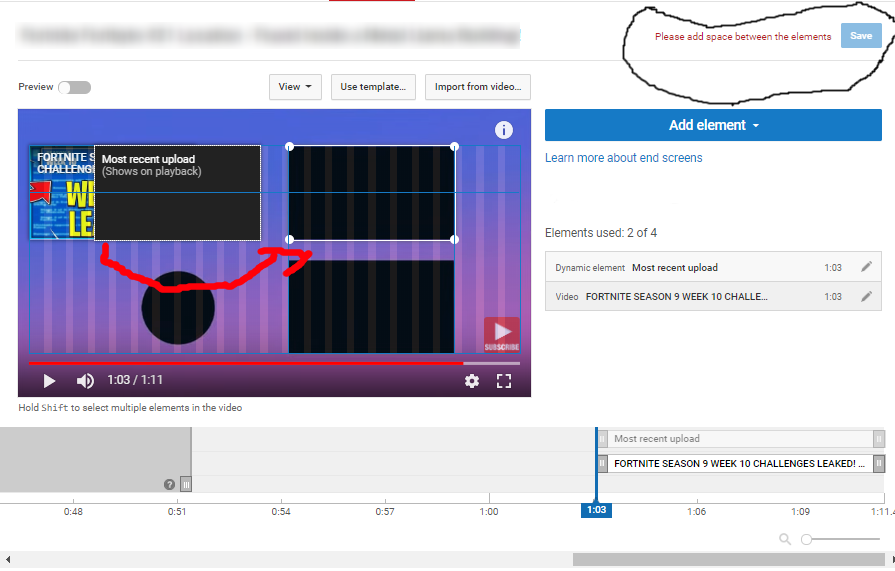895x571 pixels.
Task: Enter fullscreen mode on the player
Action: click(504, 381)
